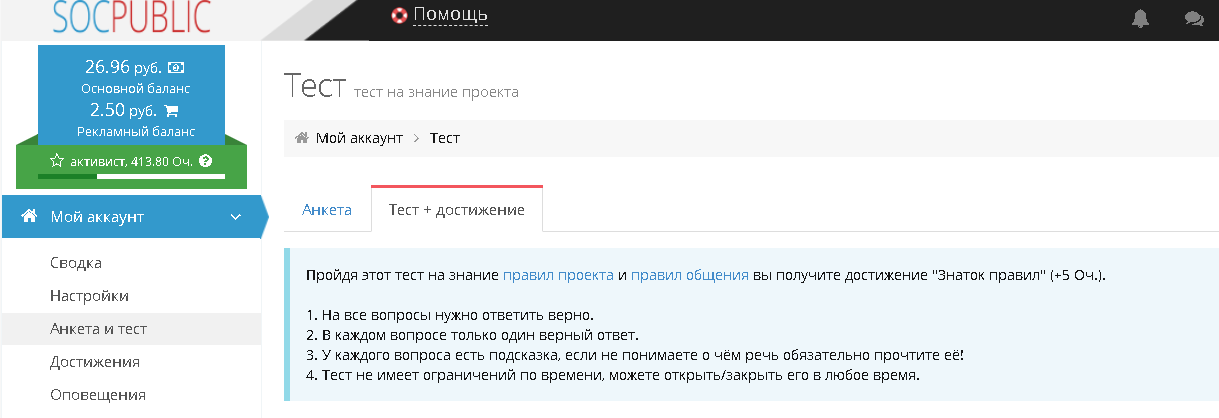
Task: Click the SOCPUBLIC logo
Action: 132,16
